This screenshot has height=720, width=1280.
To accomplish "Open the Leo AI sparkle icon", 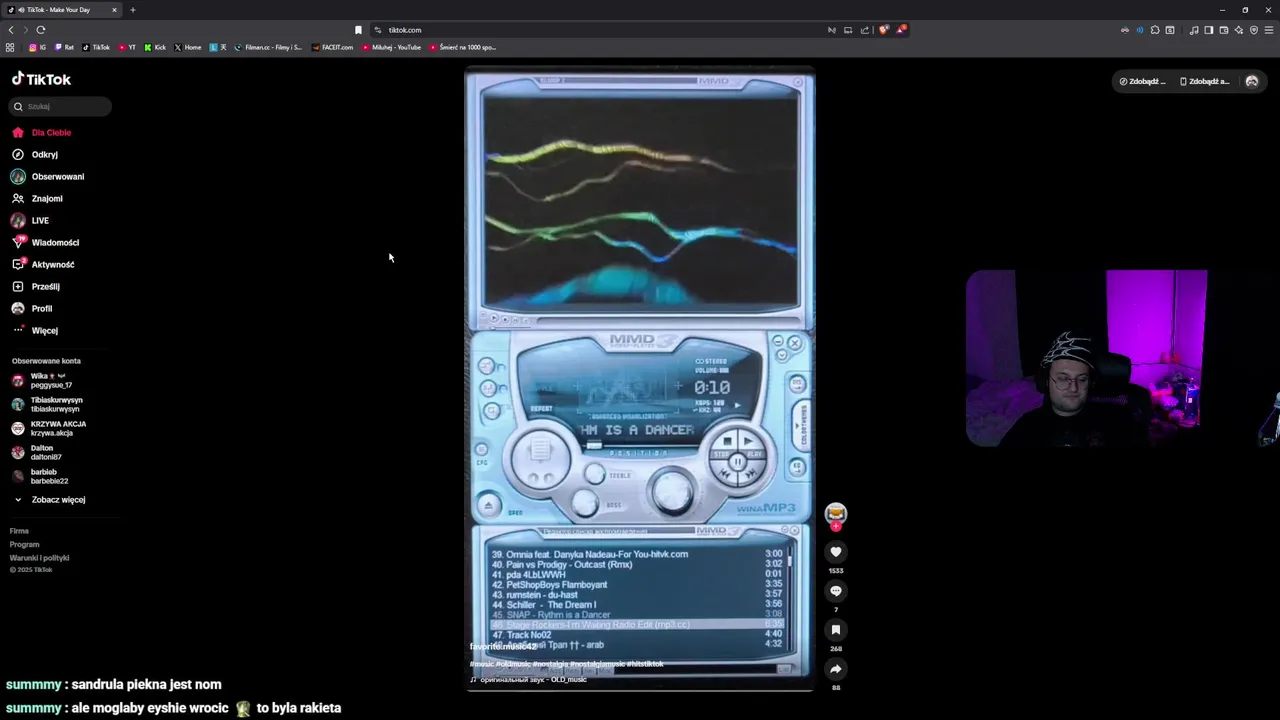I will (1239, 30).
